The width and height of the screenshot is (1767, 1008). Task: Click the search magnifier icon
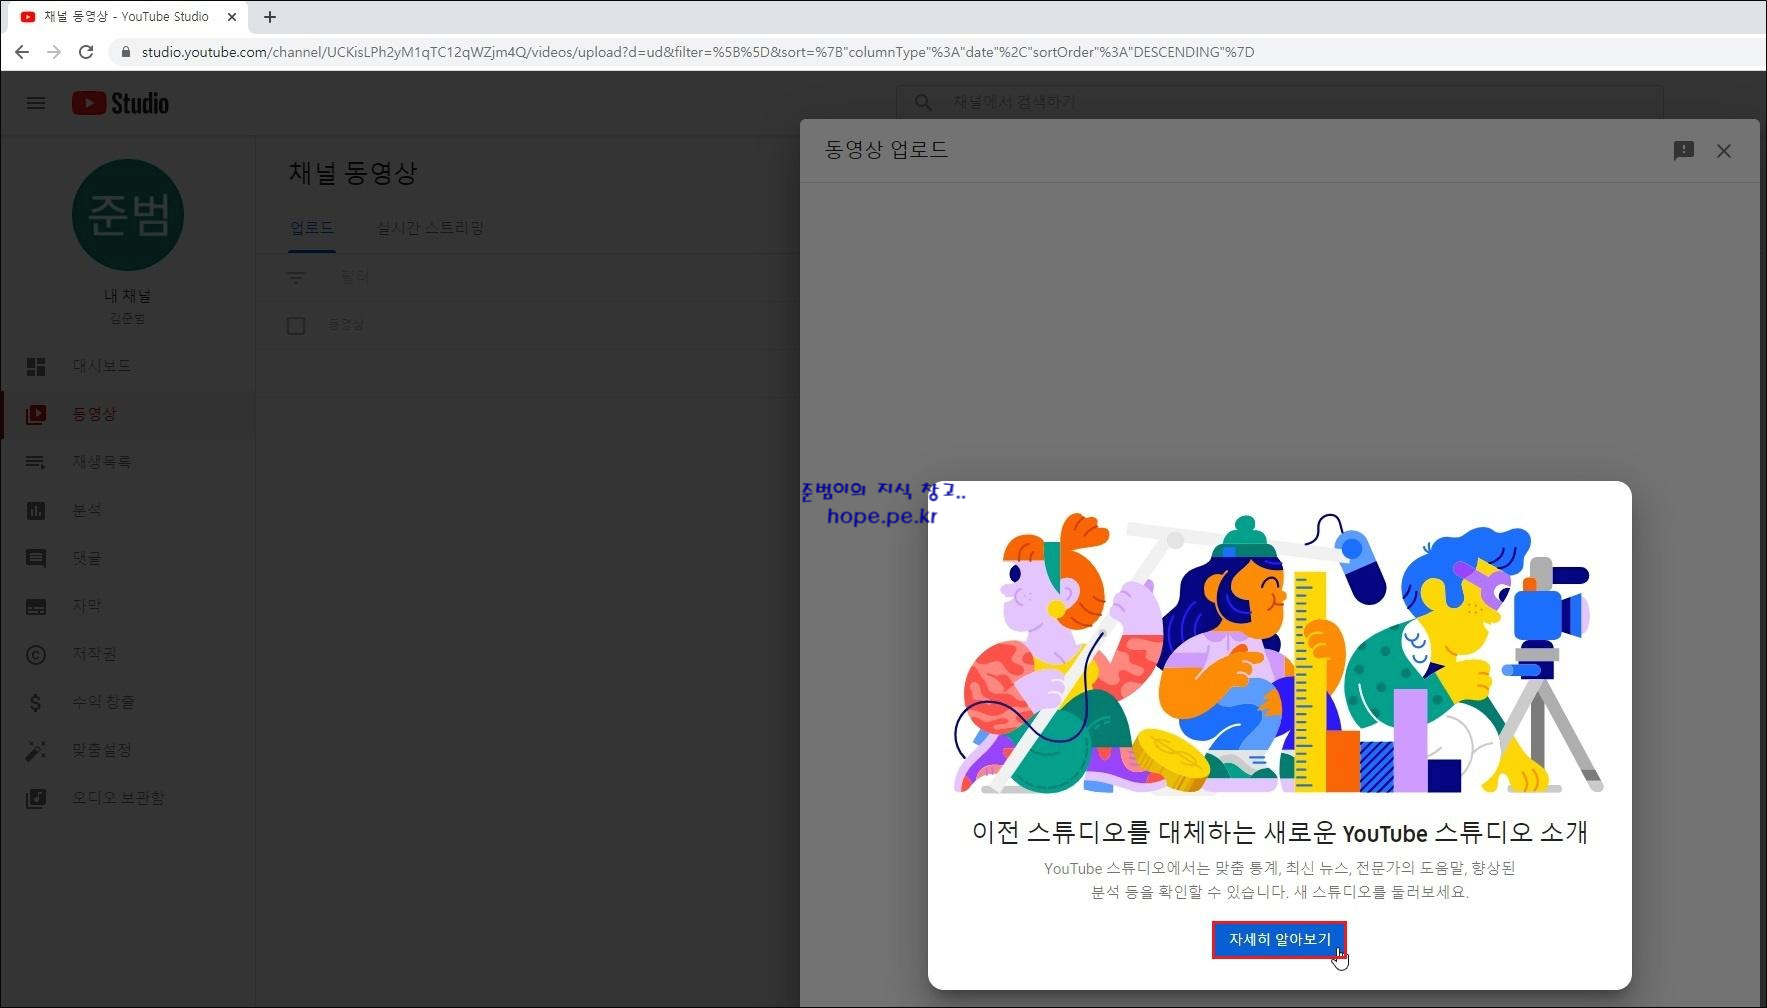923,102
